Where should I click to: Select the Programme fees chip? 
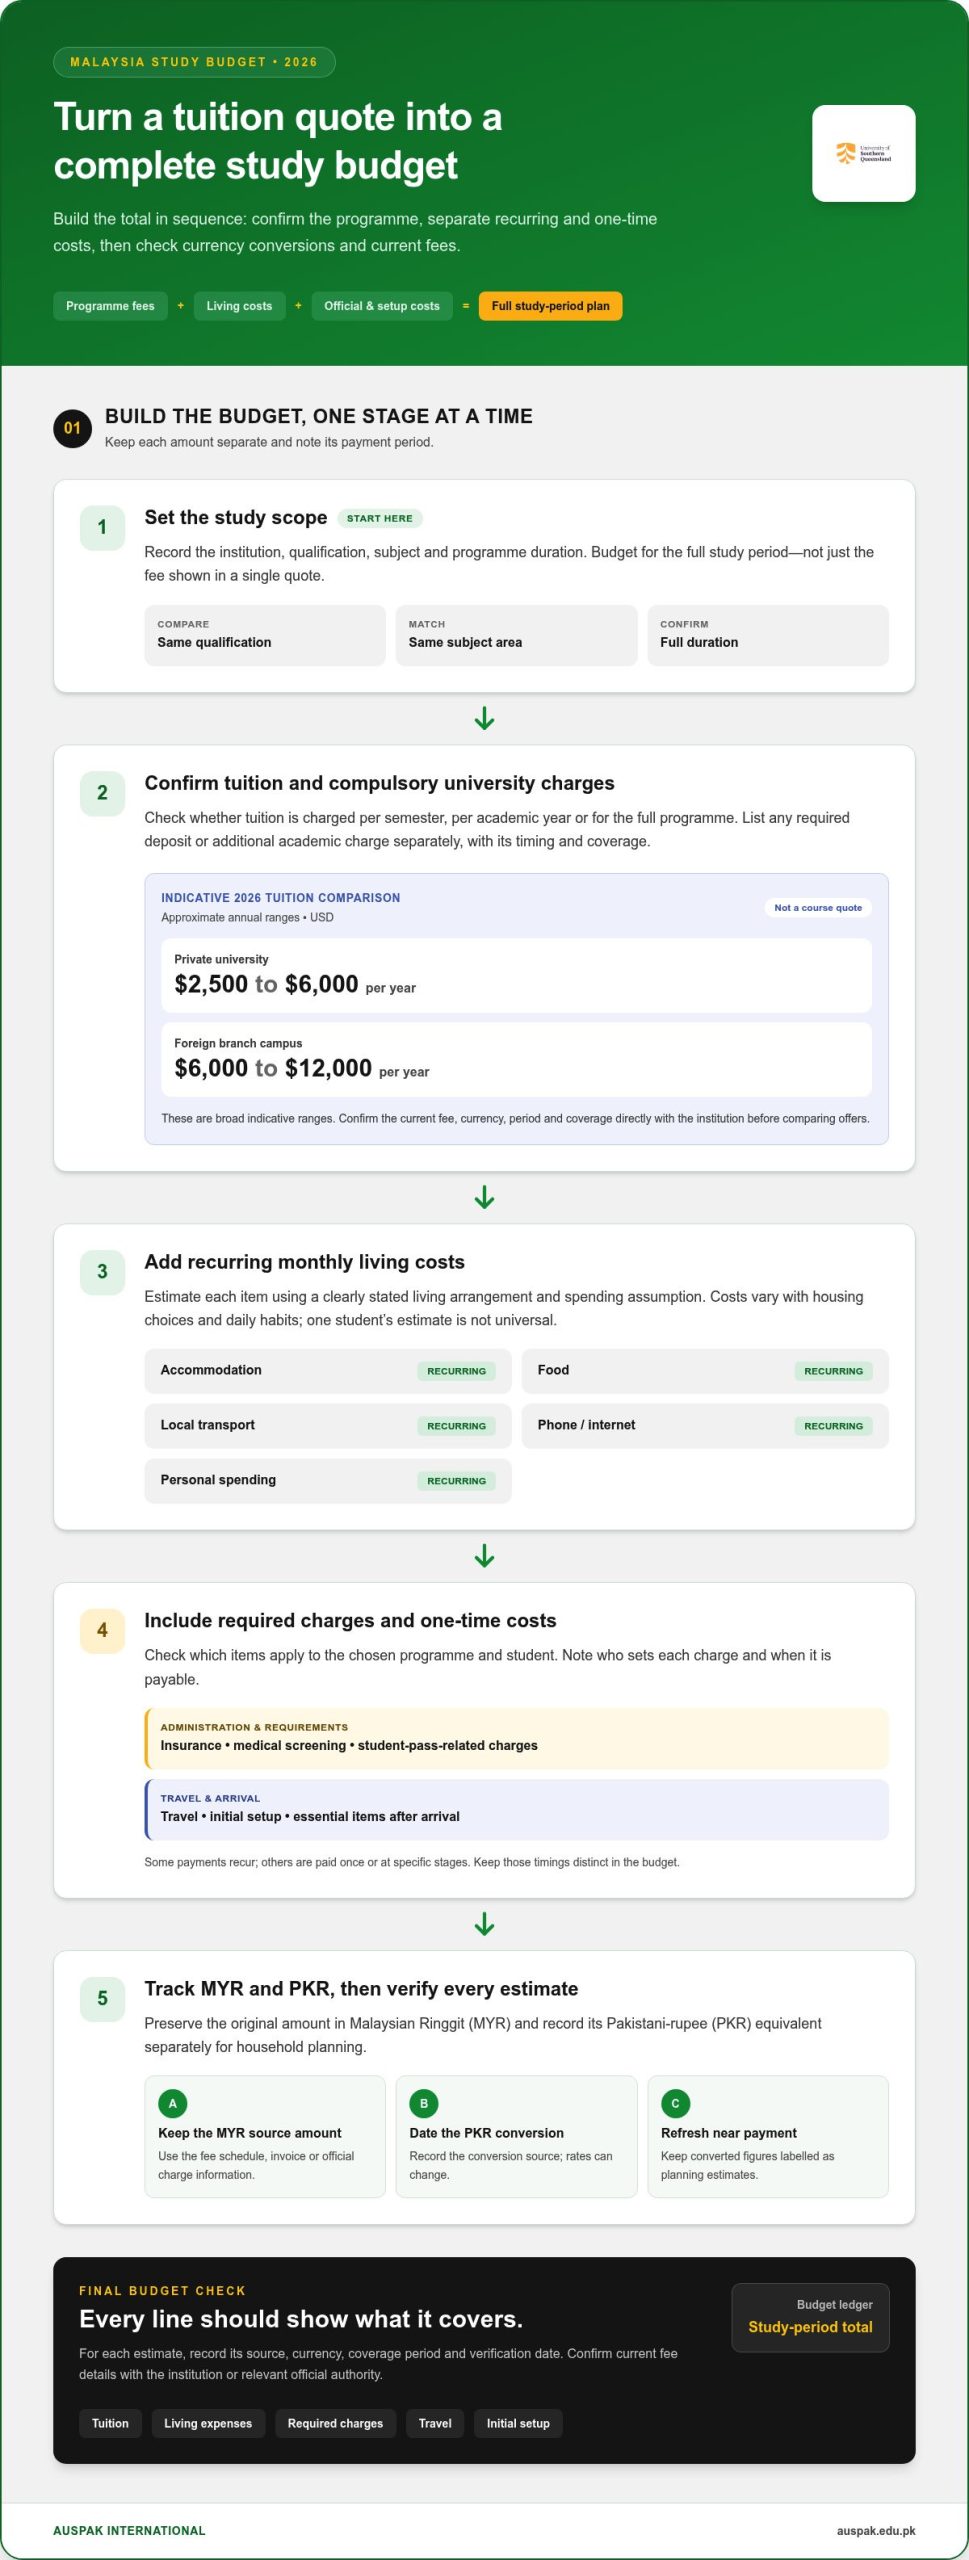[x=110, y=306]
